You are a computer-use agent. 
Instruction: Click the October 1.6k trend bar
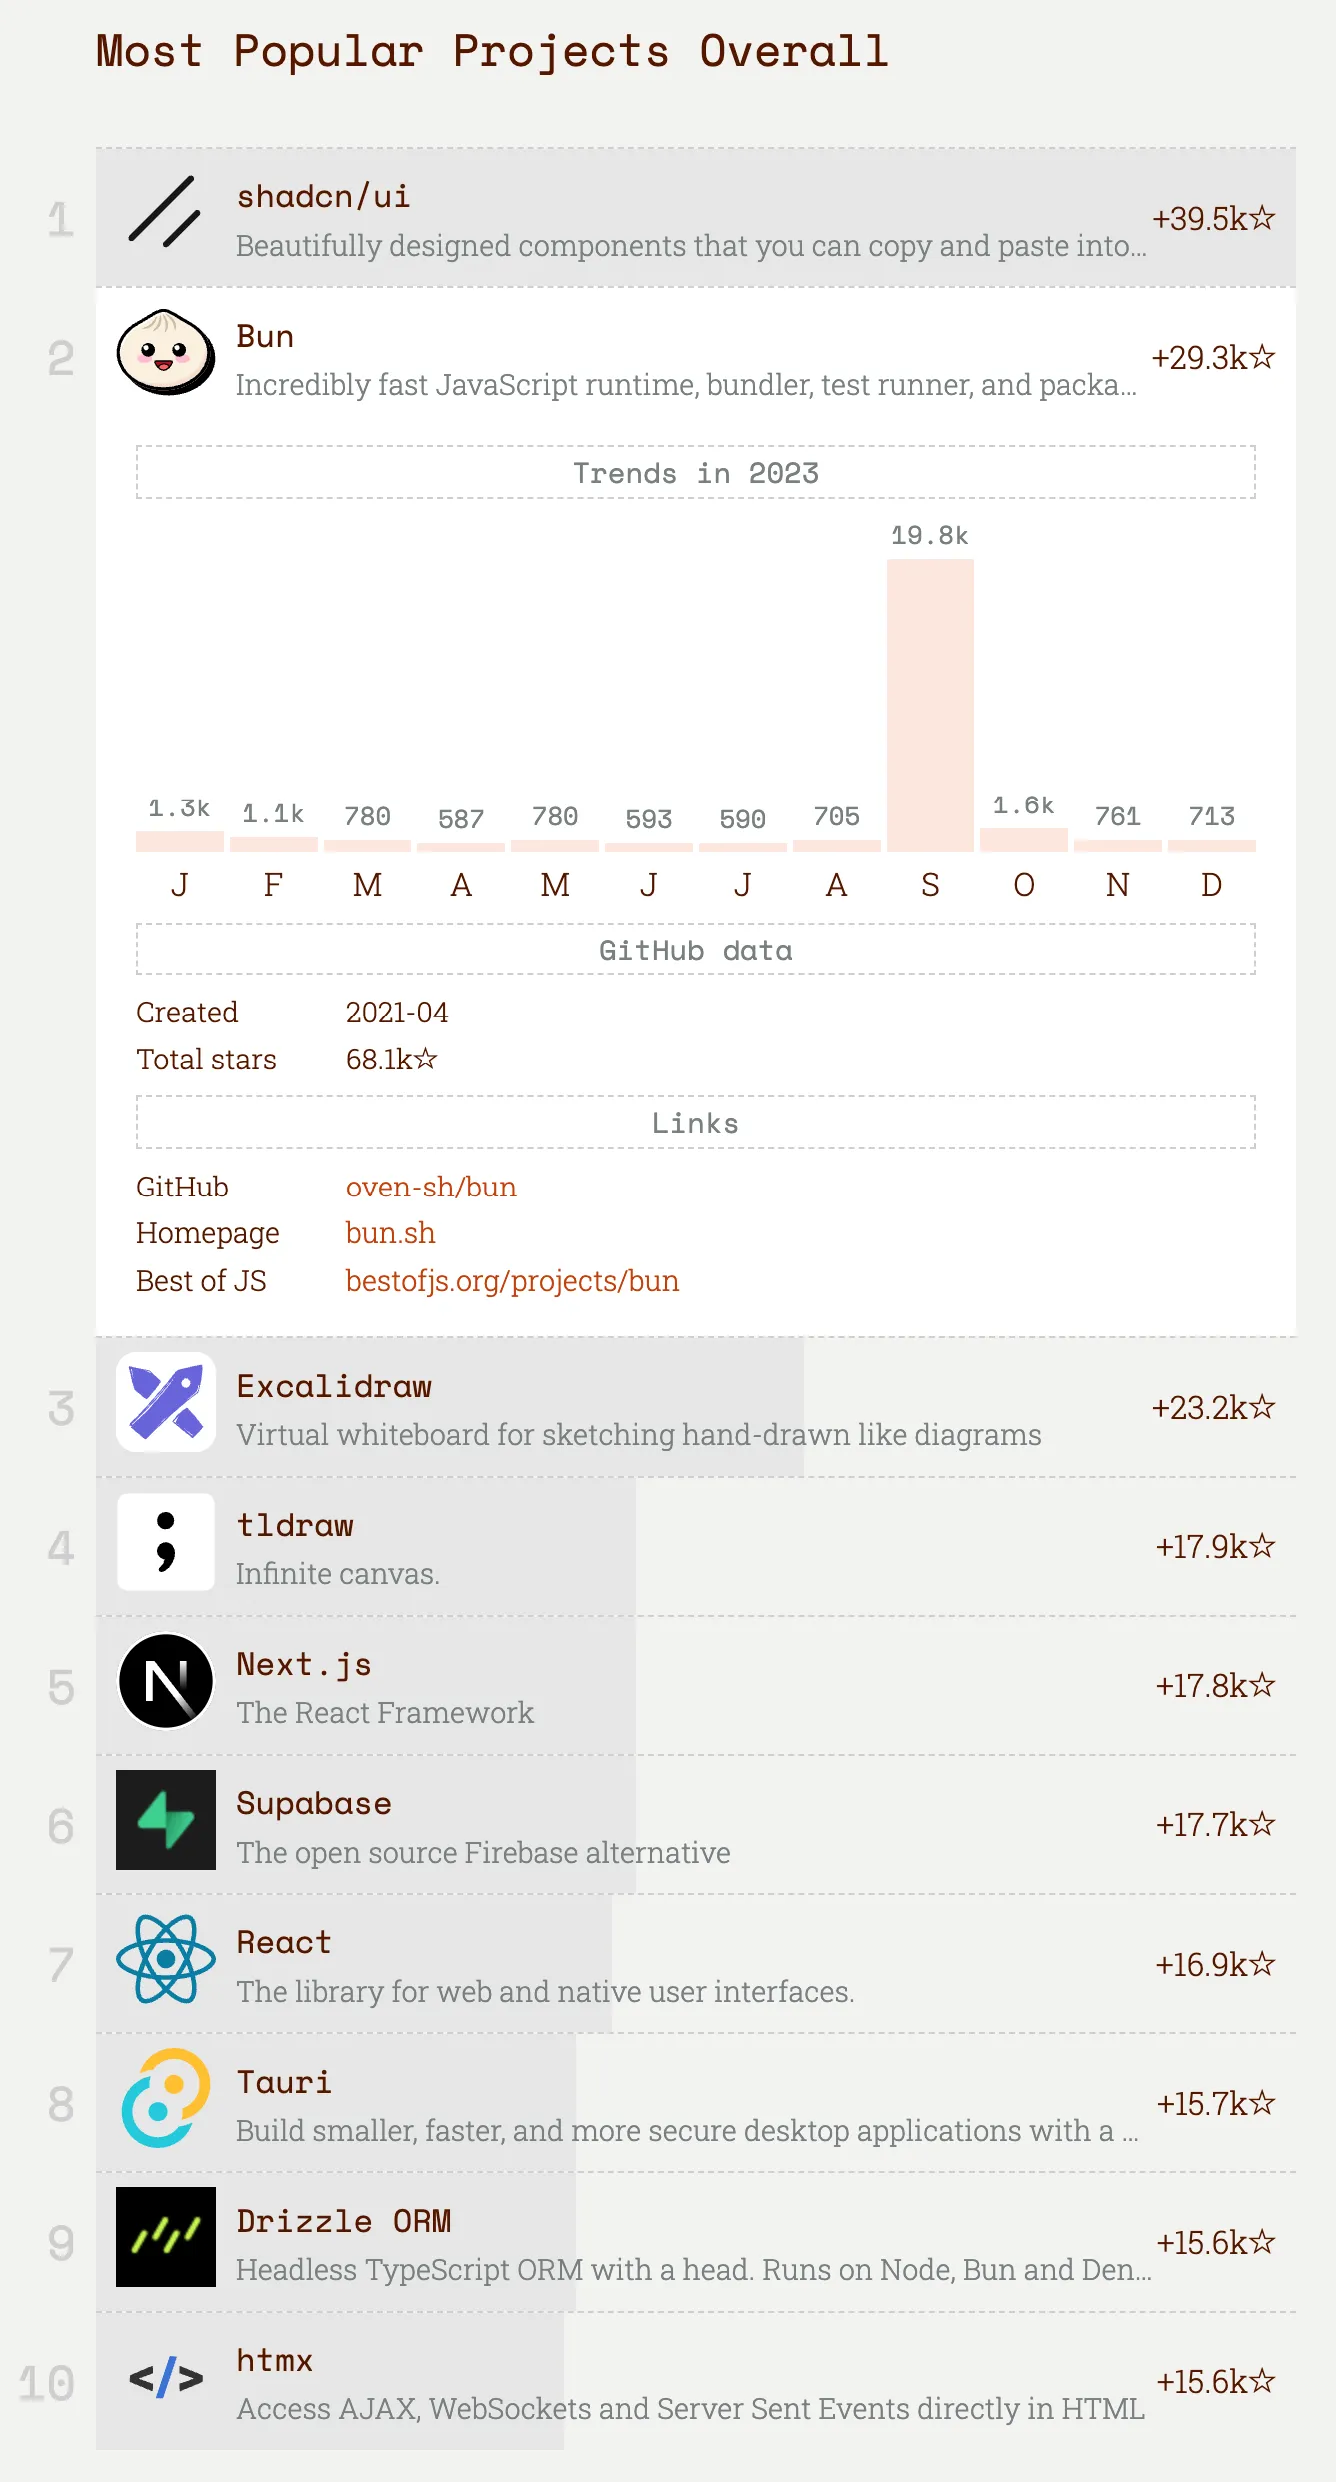tap(1023, 840)
